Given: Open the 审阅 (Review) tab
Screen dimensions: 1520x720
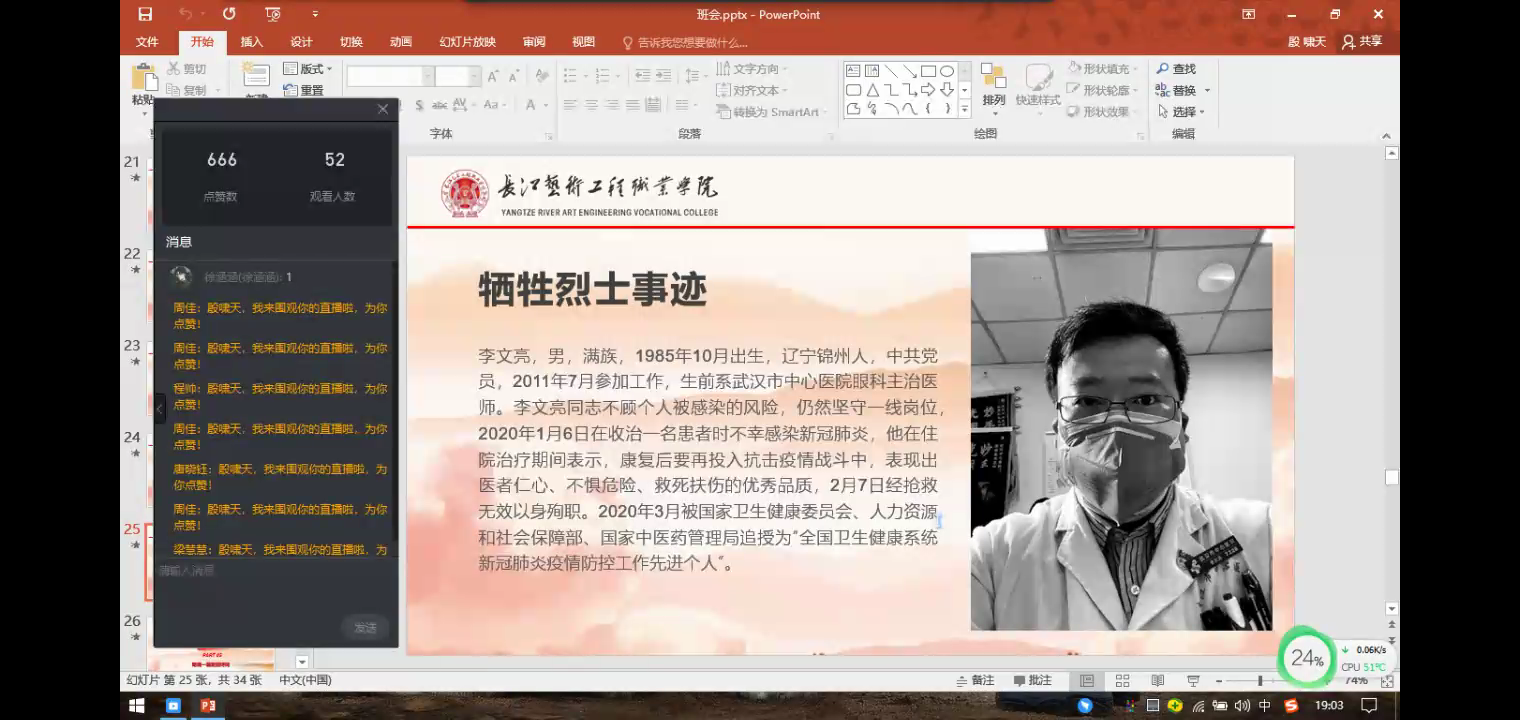Looking at the screenshot, I should pos(534,42).
